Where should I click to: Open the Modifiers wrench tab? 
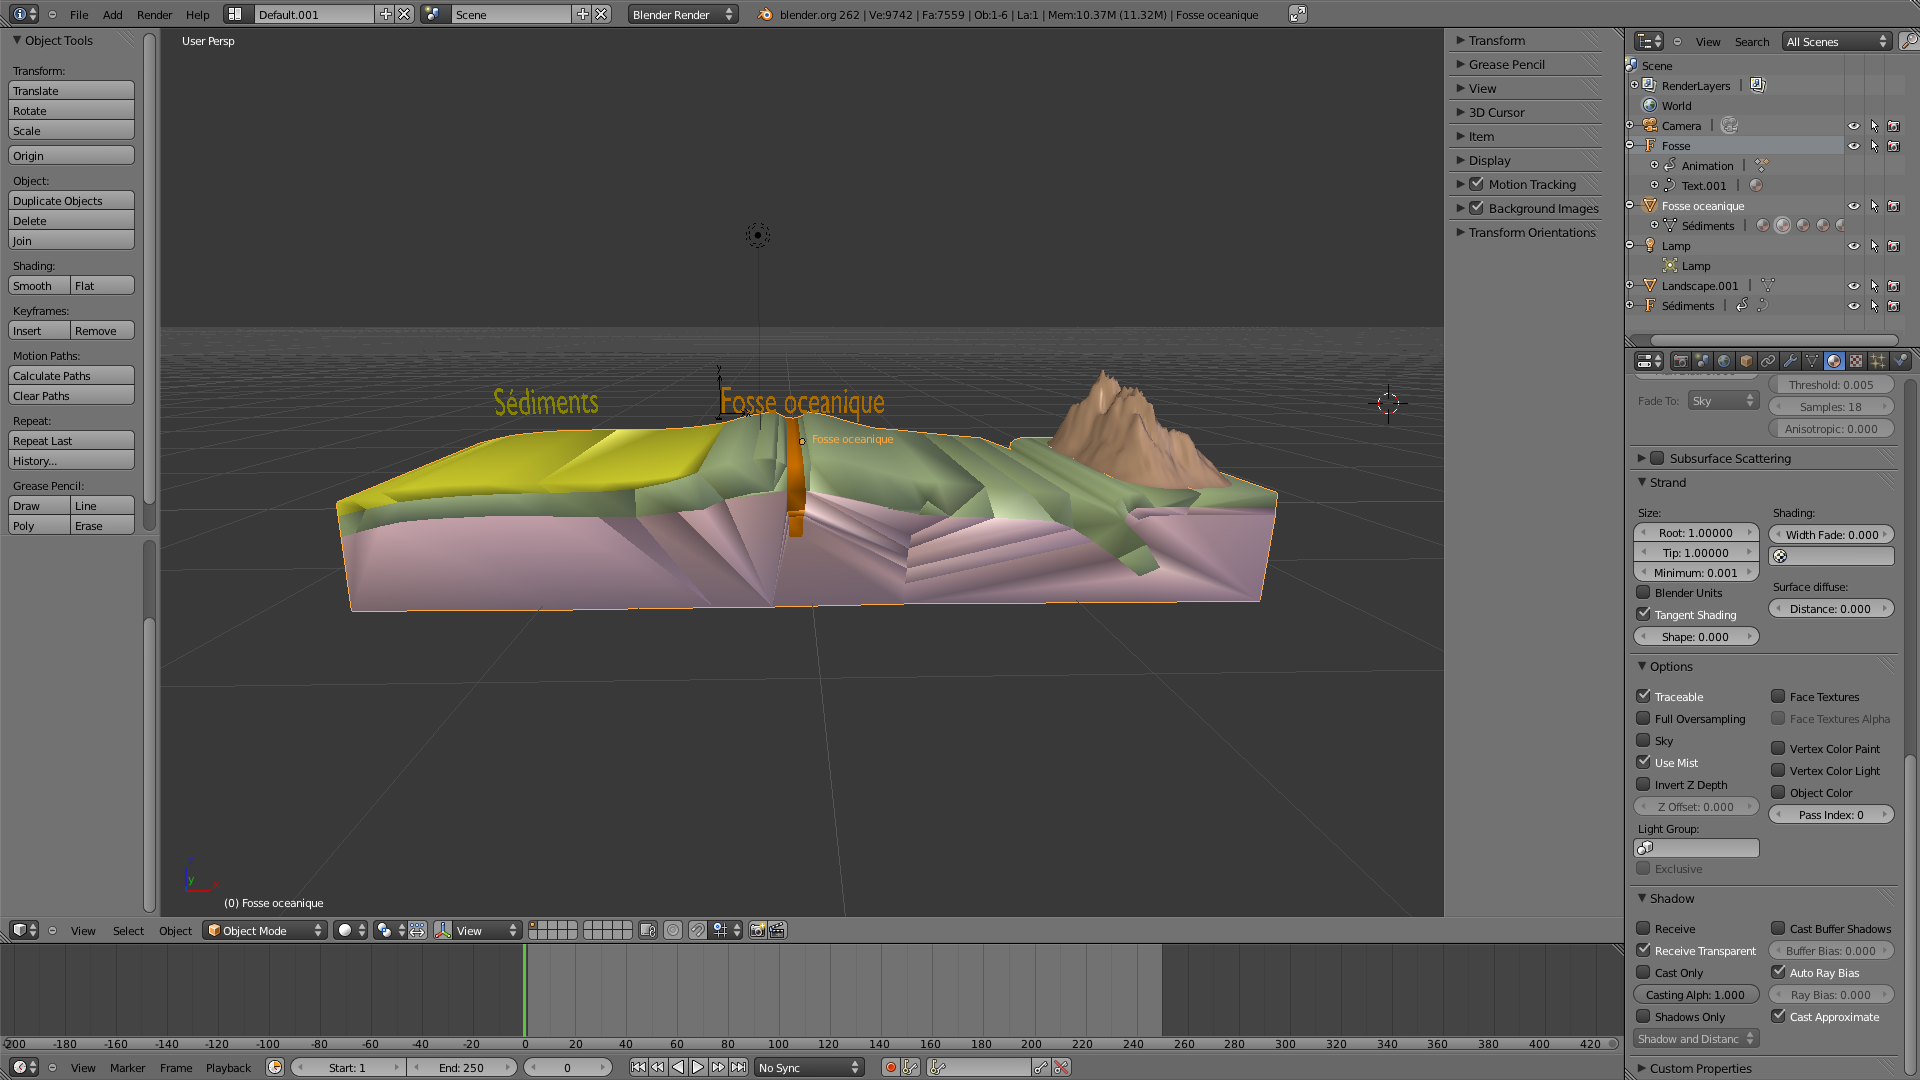[x=1790, y=361]
